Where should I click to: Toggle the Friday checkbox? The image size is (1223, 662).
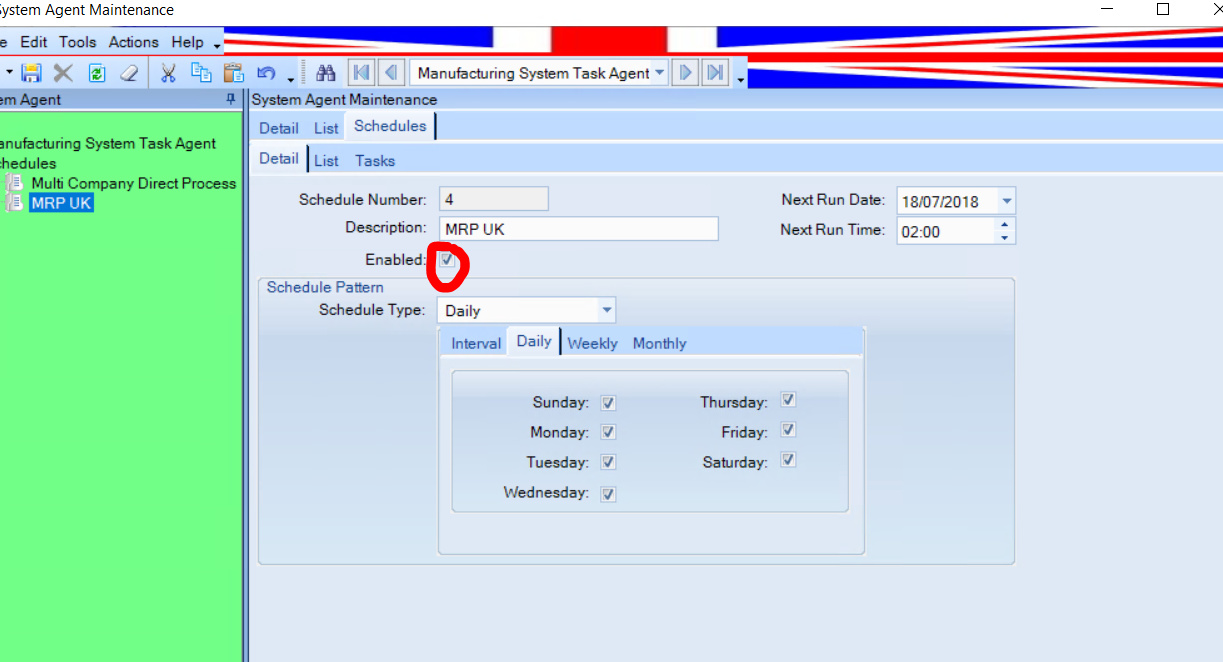pyautogui.click(x=788, y=430)
